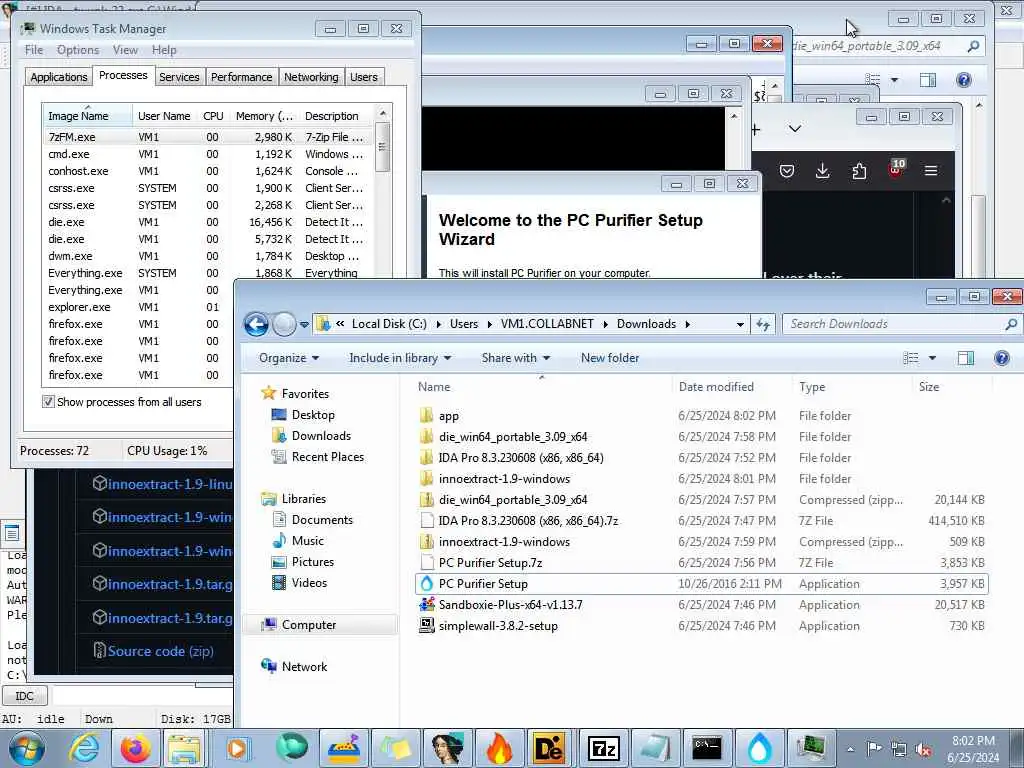Image resolution: width=1024 pixels, height=768 pixels.
Task: Expand Organize dropdown in Explorer toolbar
Action: point(289,358)
